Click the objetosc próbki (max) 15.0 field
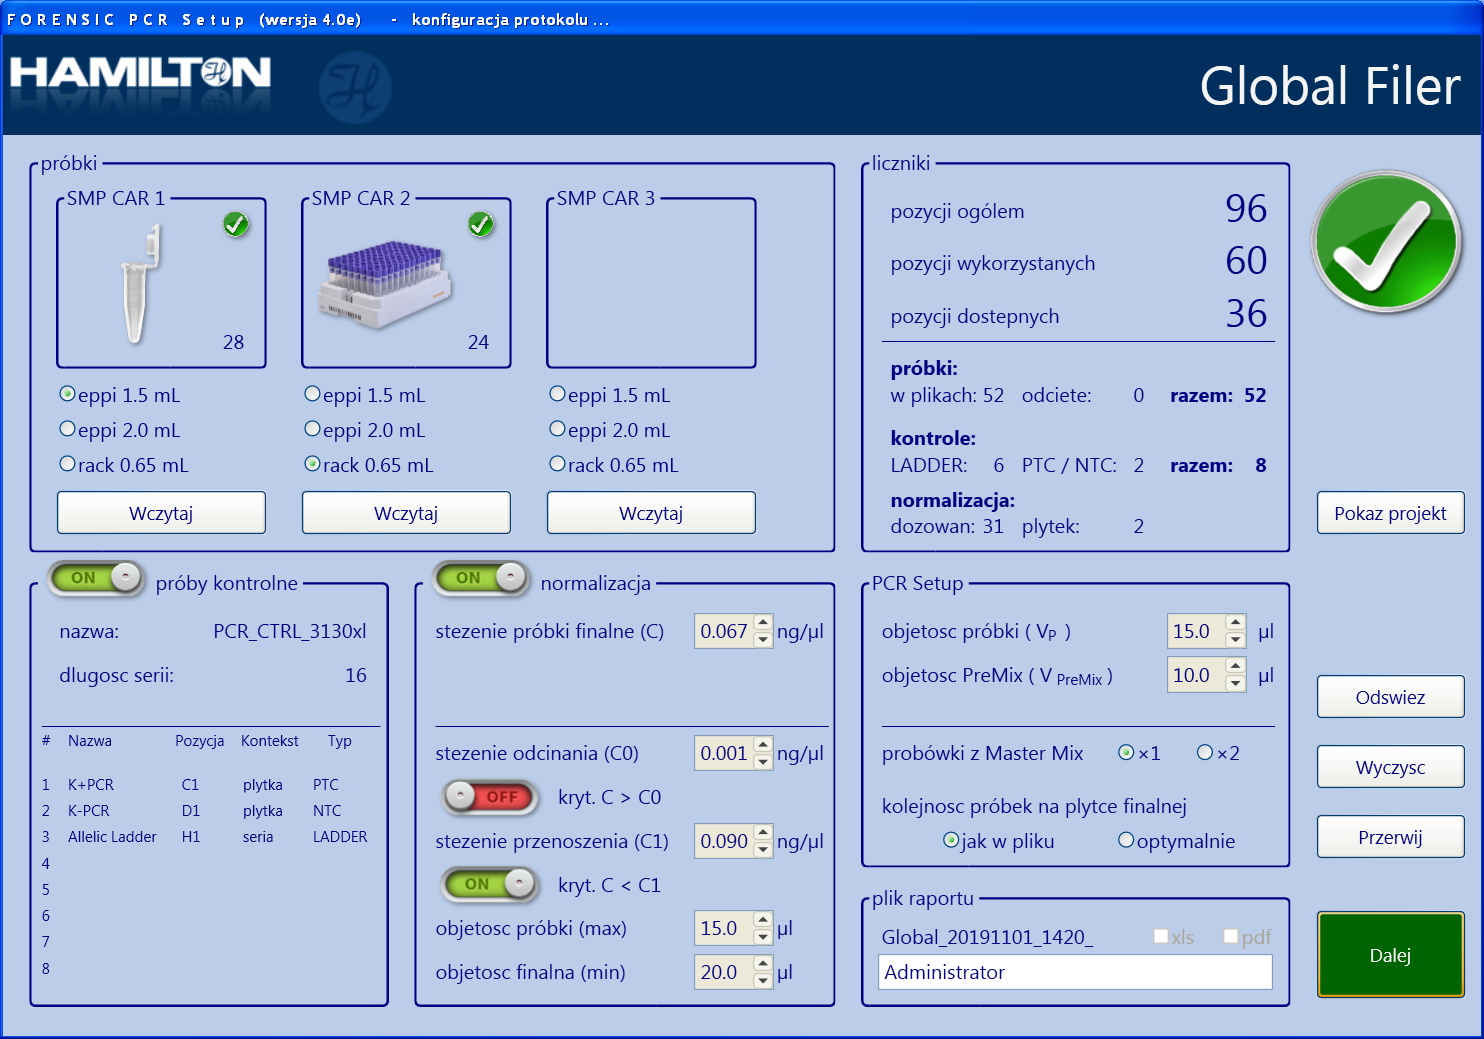 pos(724,928)
